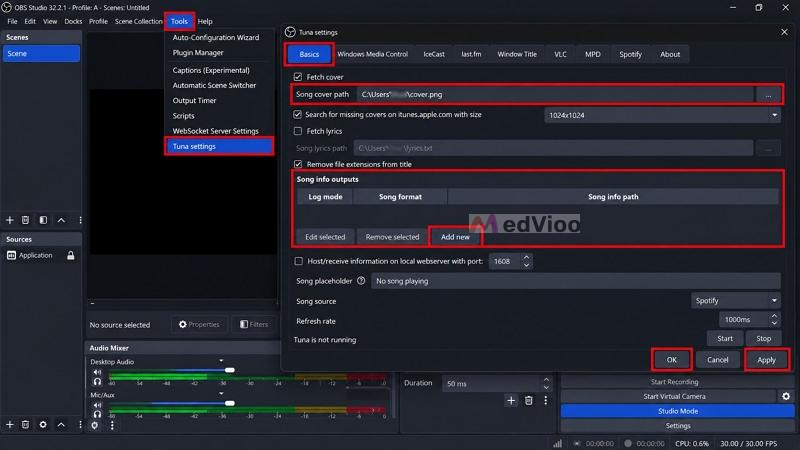Open Sources panel three-dot menu

point(80,424)
